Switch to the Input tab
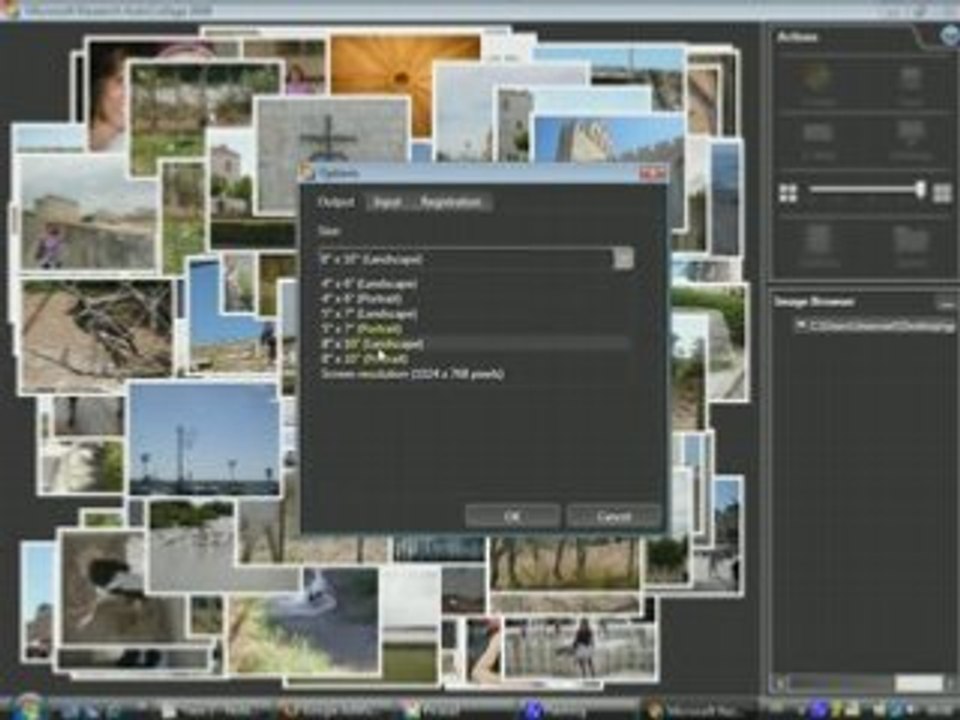The height and width of the screenshot is (720, 960). point(387,202)
